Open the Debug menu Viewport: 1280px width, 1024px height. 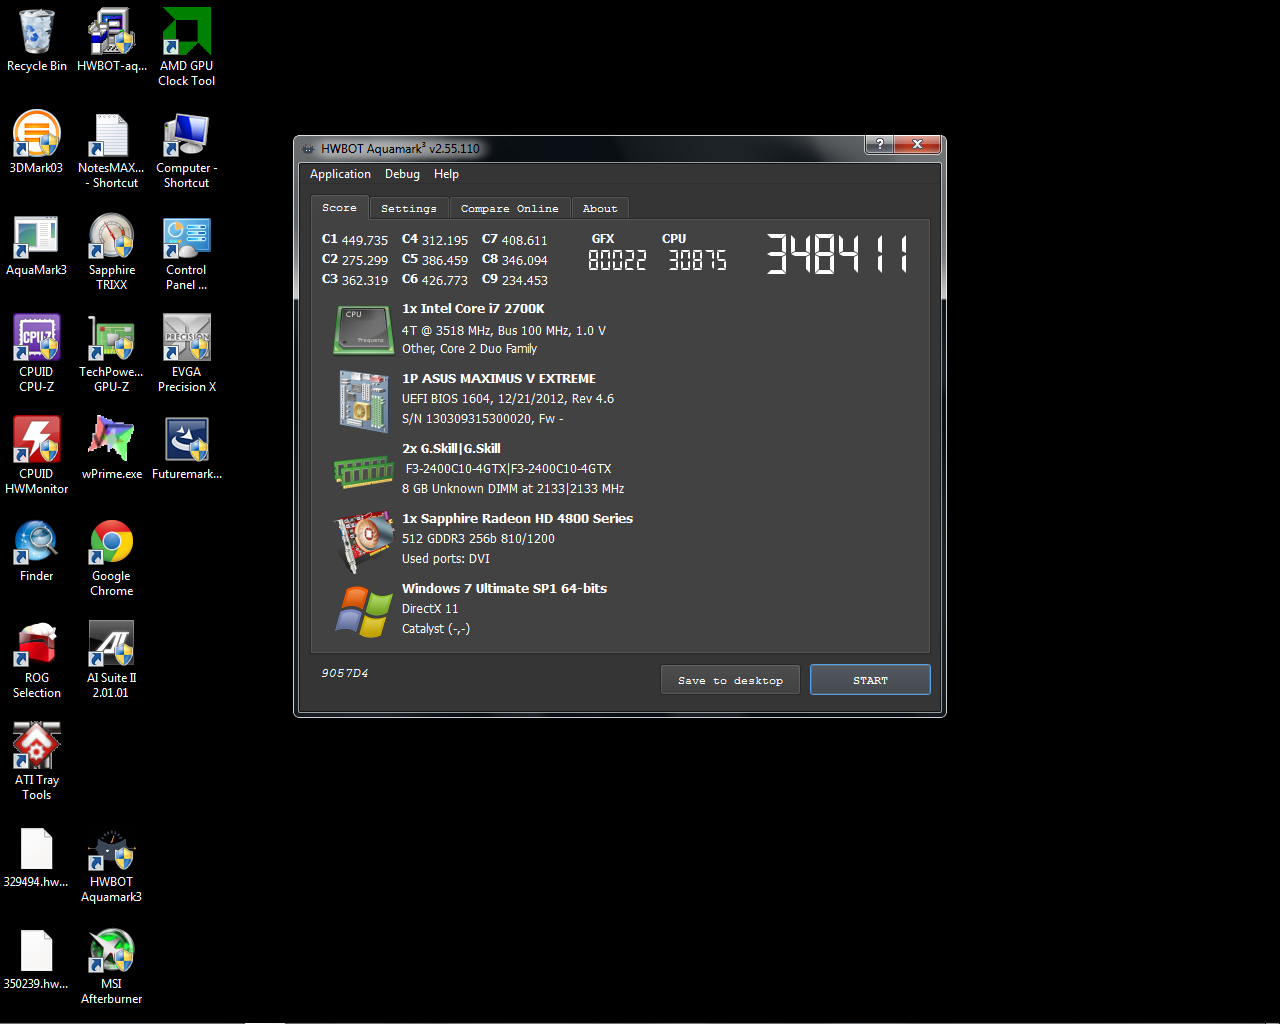point(402,174)
